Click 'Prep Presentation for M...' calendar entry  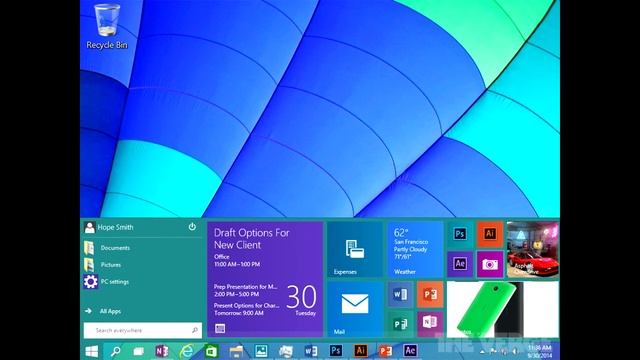[x=245, y=290]
